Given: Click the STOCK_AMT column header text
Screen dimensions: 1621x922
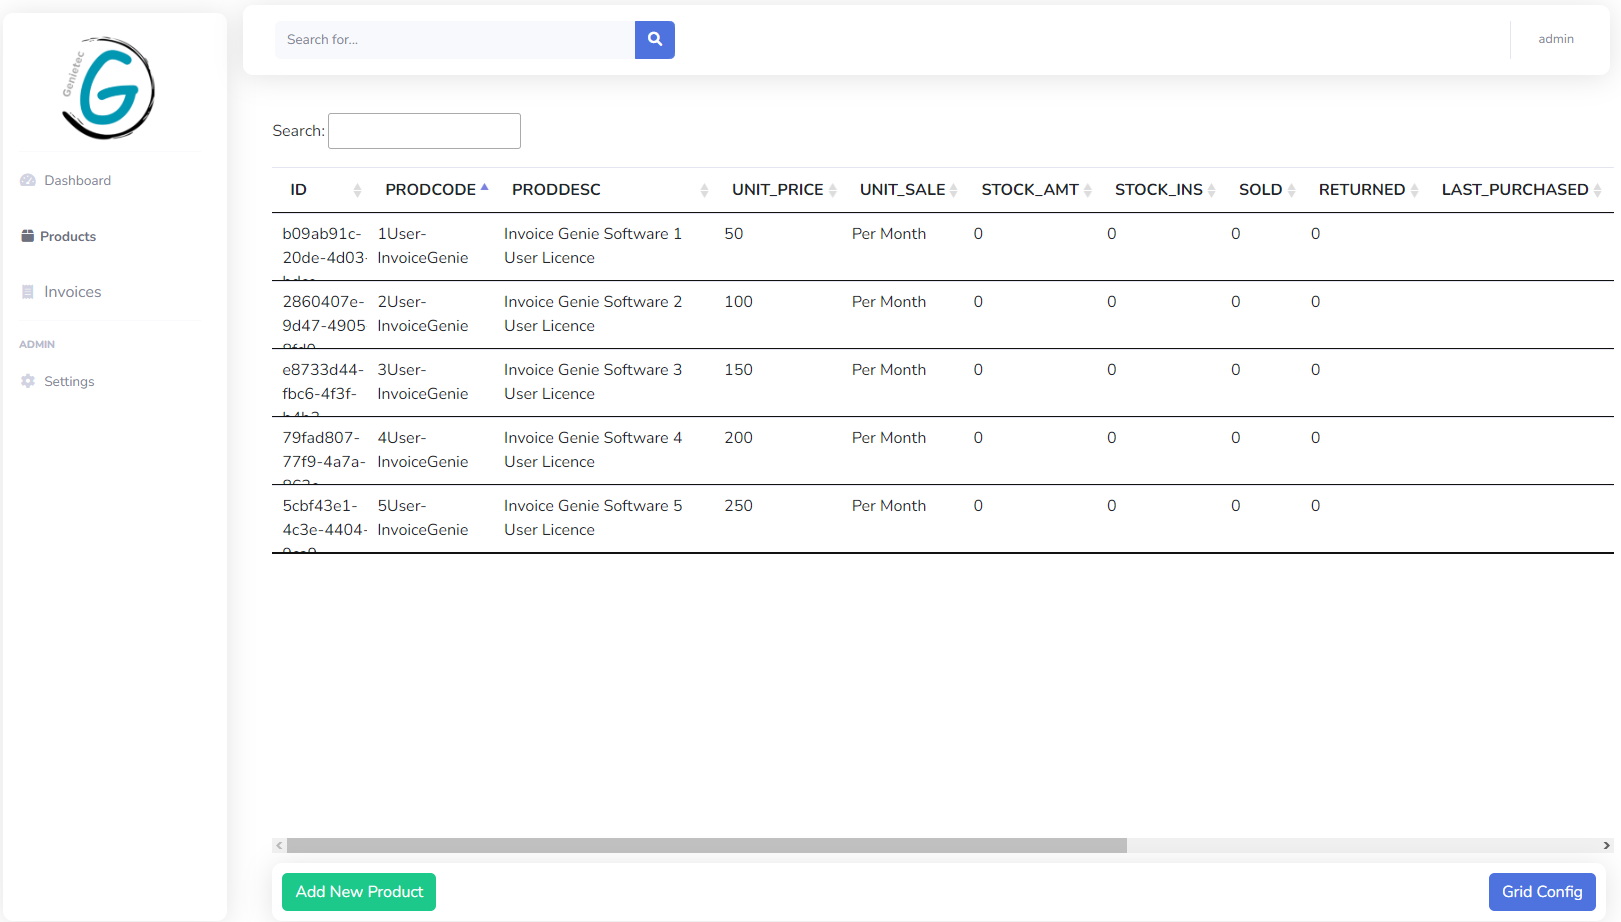Looking at the screenshot, I should [1030, 190].
